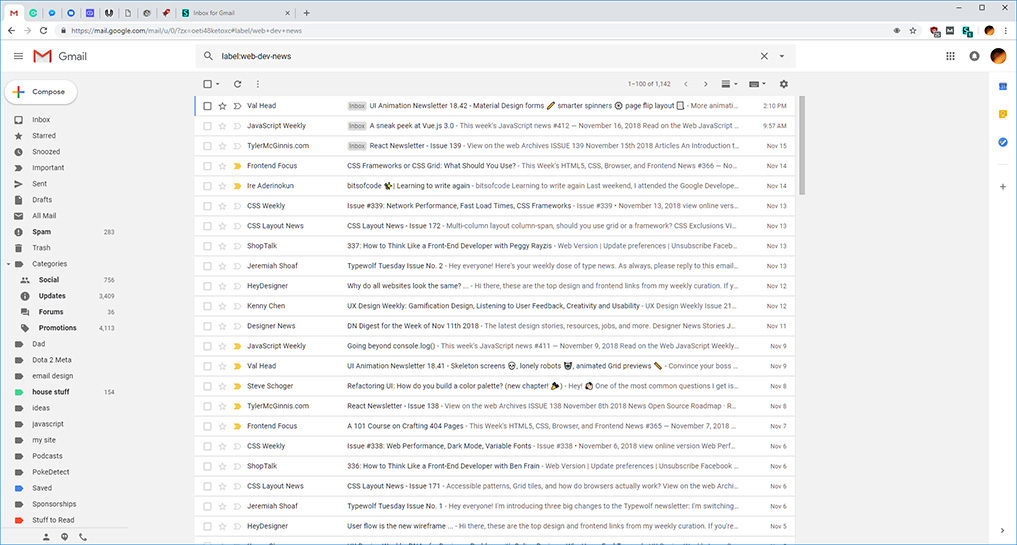Refresh the mail list

point(237,84)
